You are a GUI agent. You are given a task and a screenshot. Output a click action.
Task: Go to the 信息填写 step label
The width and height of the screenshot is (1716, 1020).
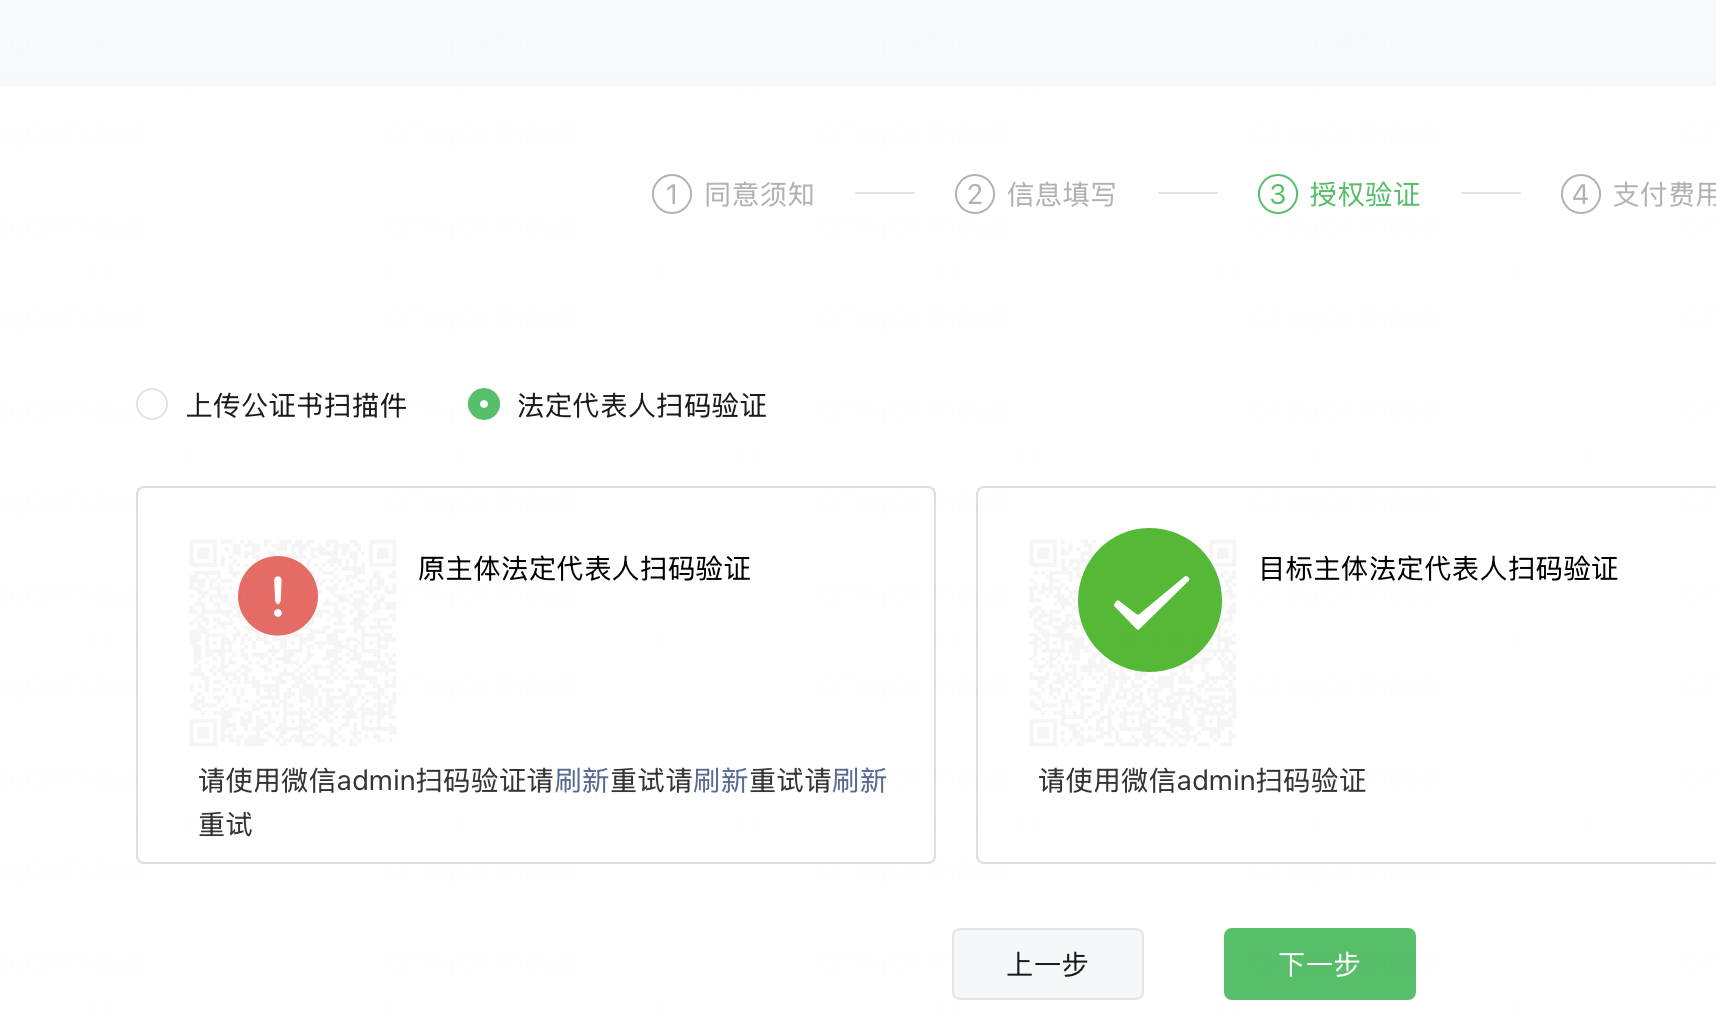pos(1062,194)
